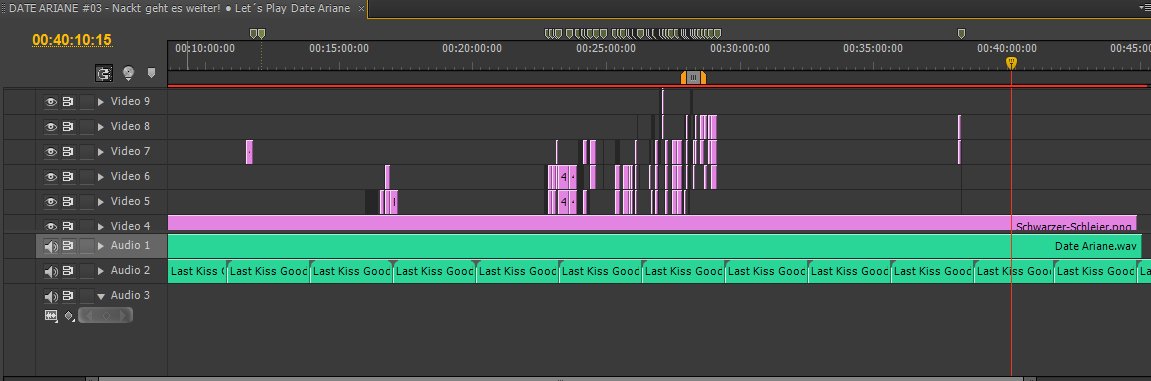The width and height of the screenshot is (1151, 381).
Task: Toggle sync lock for Video 6
Action: 68,177
